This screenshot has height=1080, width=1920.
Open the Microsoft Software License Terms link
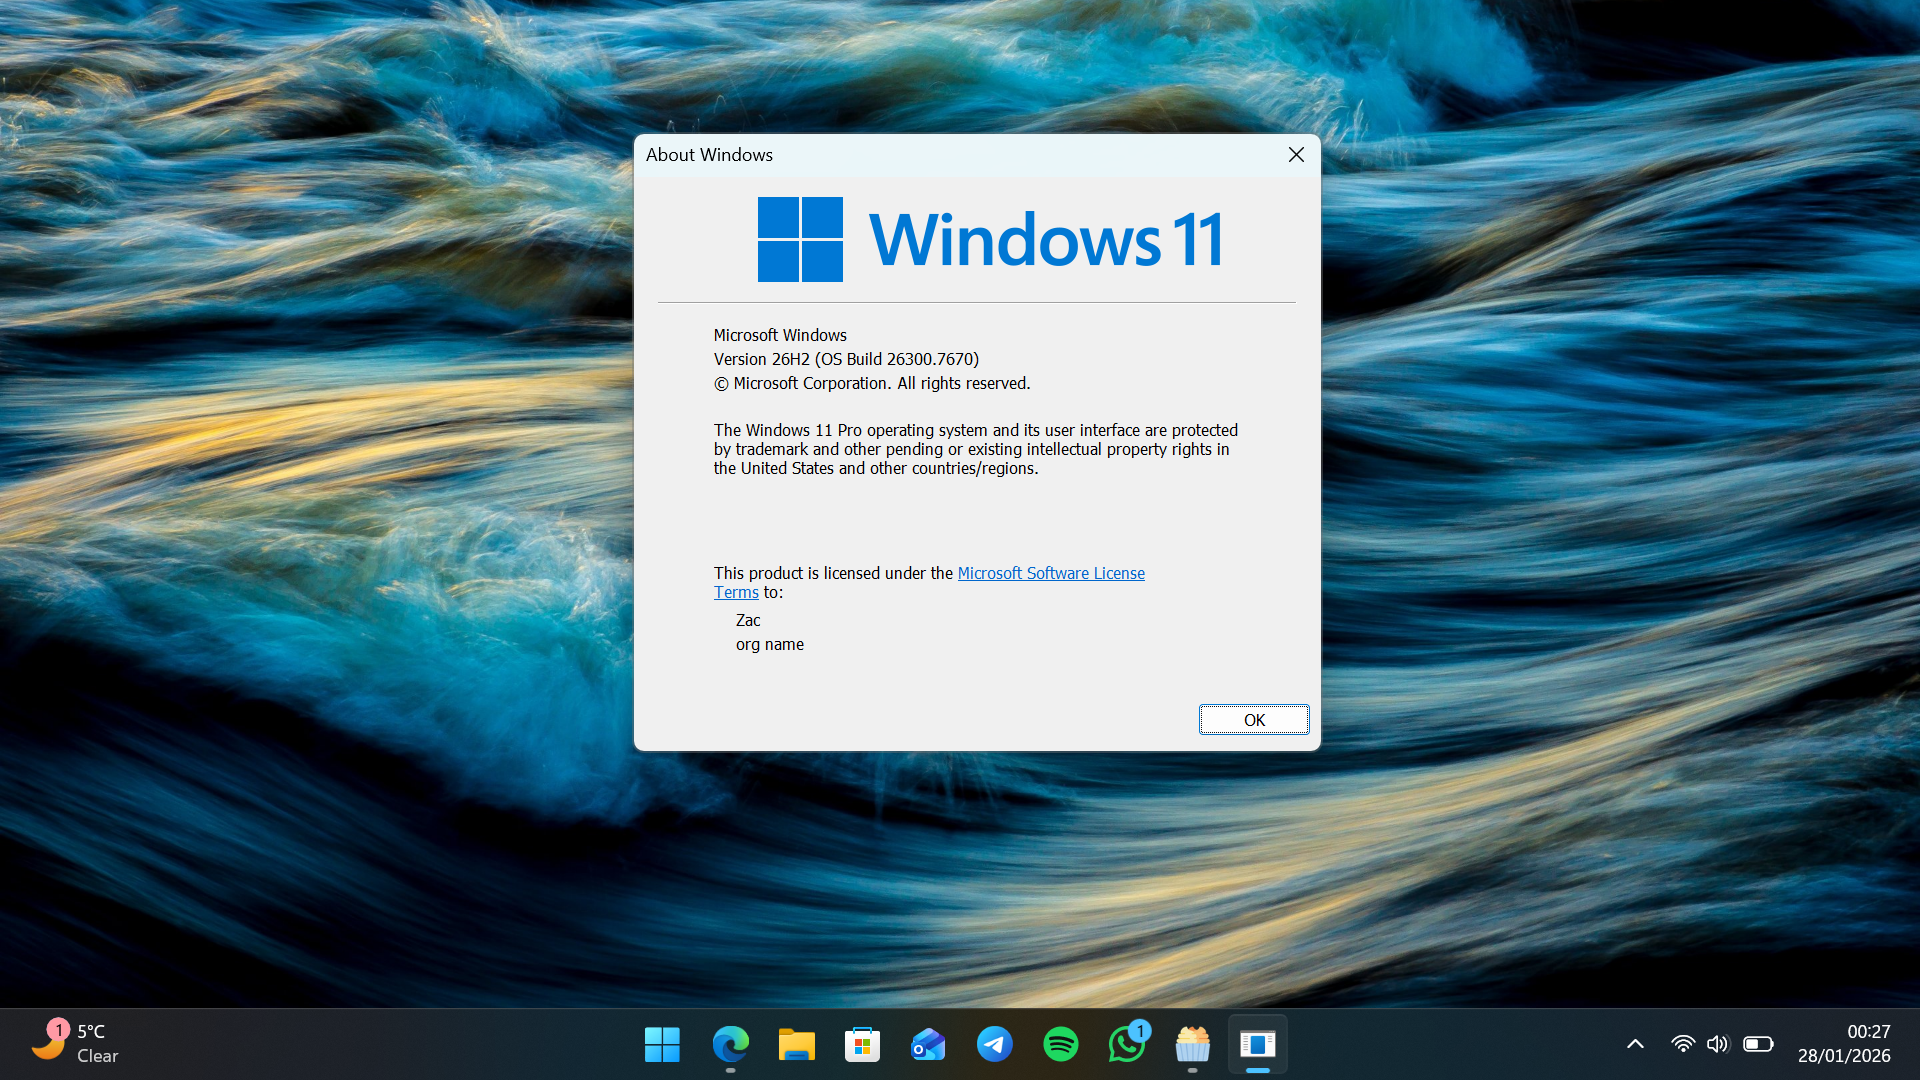point(1051,572)
